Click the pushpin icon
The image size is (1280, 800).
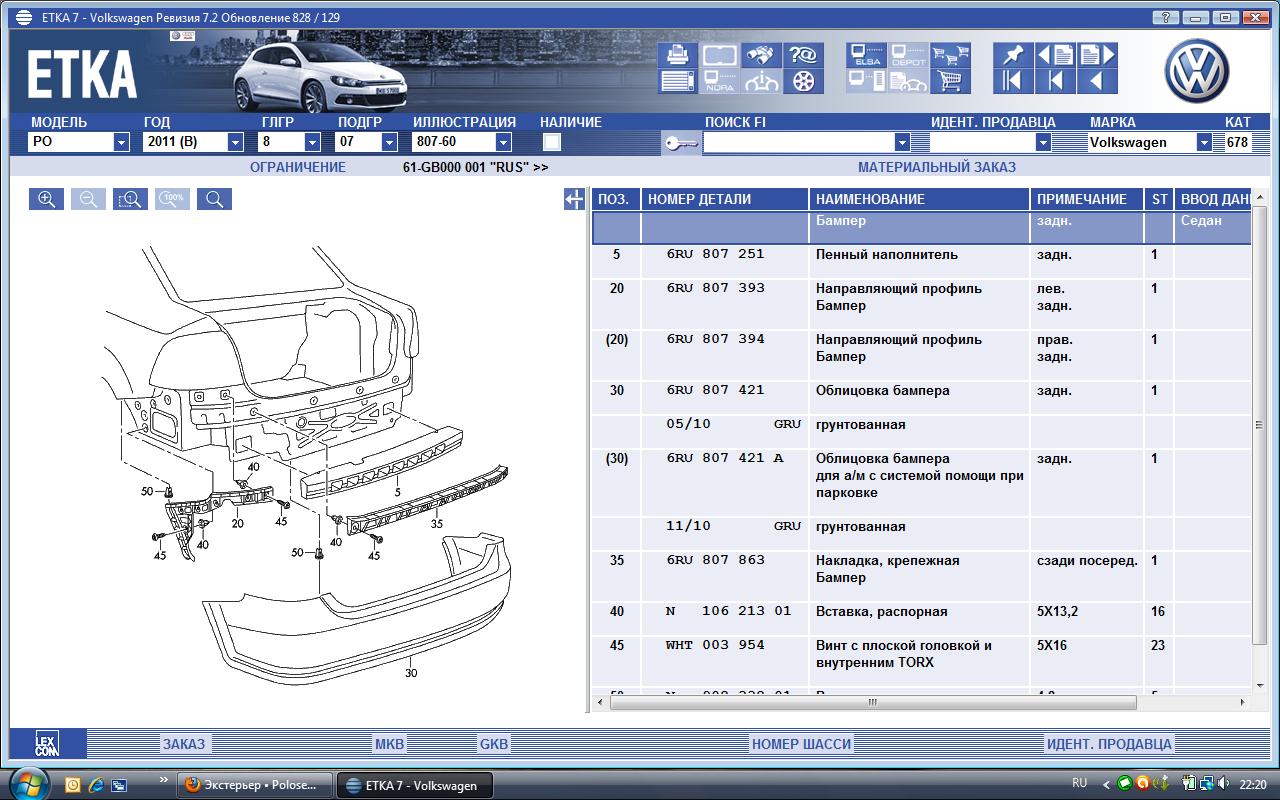[1012, 55]
